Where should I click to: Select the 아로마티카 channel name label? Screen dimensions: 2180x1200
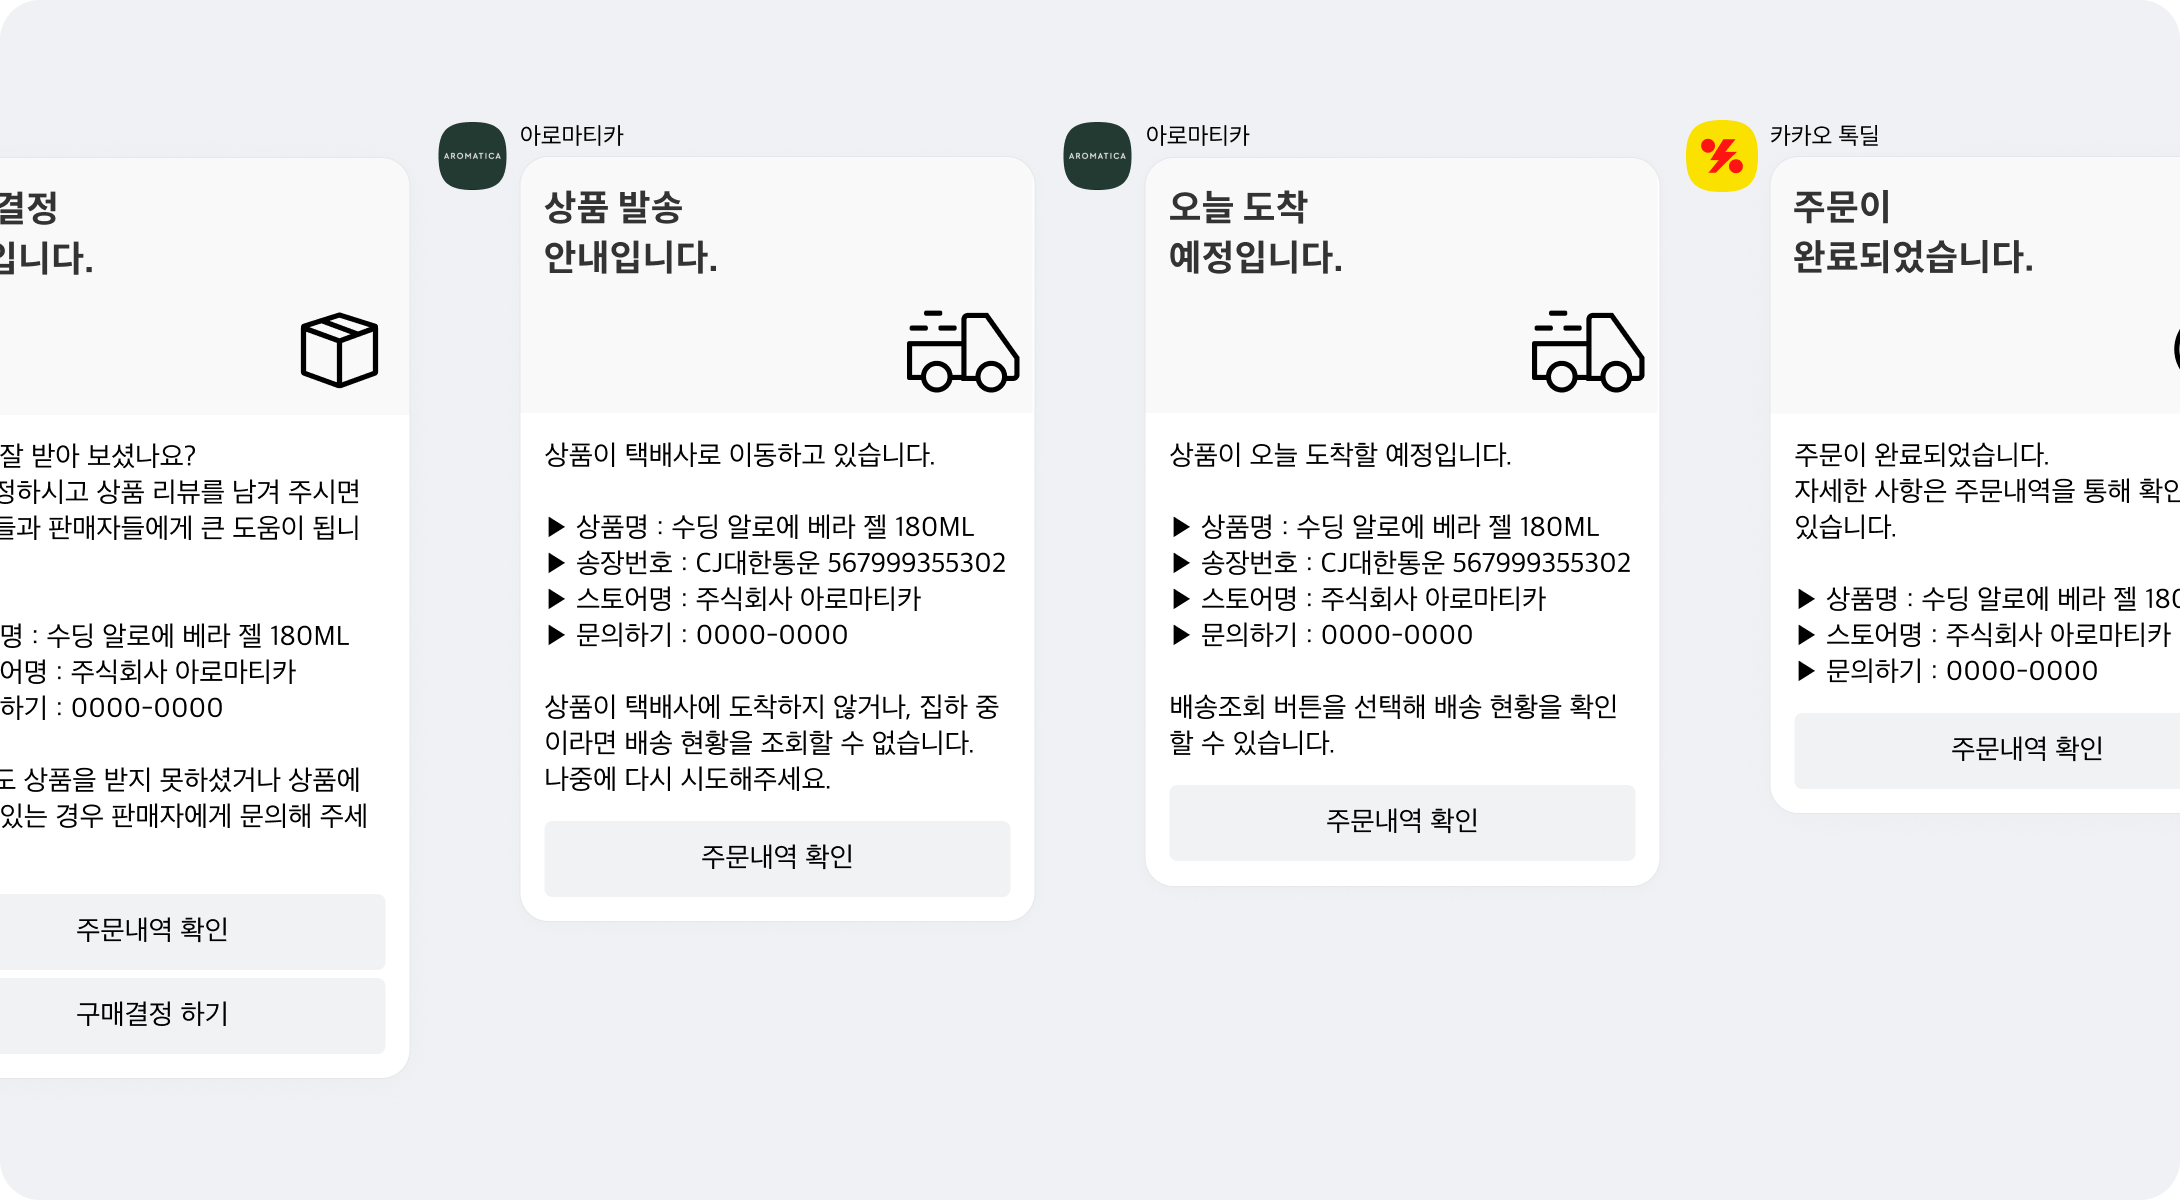(570, 135)
